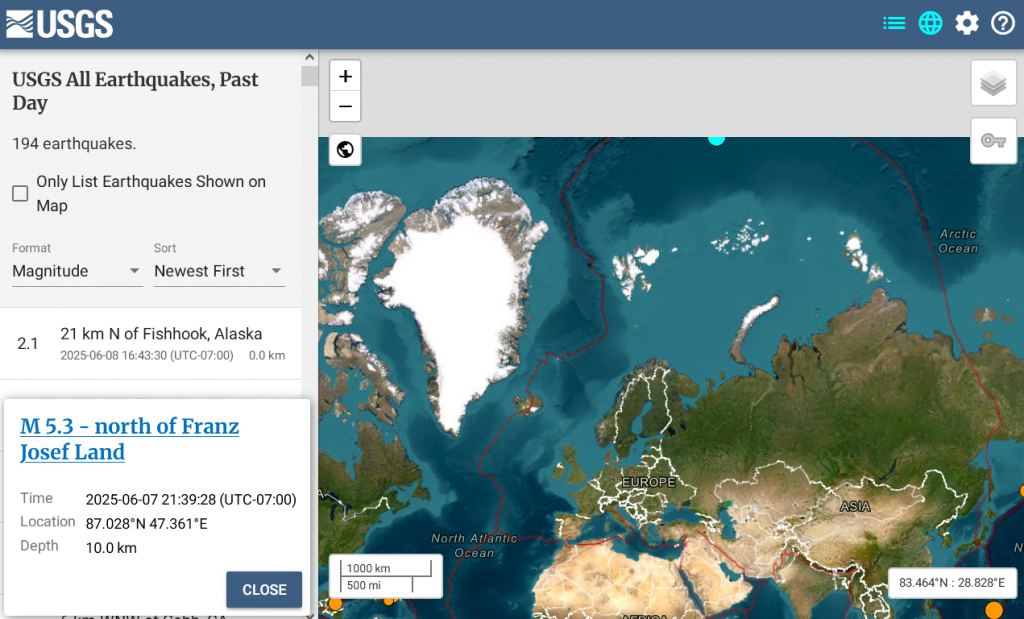Zoom out on the map
This screenshot has height=619, width=1024.
345,106
